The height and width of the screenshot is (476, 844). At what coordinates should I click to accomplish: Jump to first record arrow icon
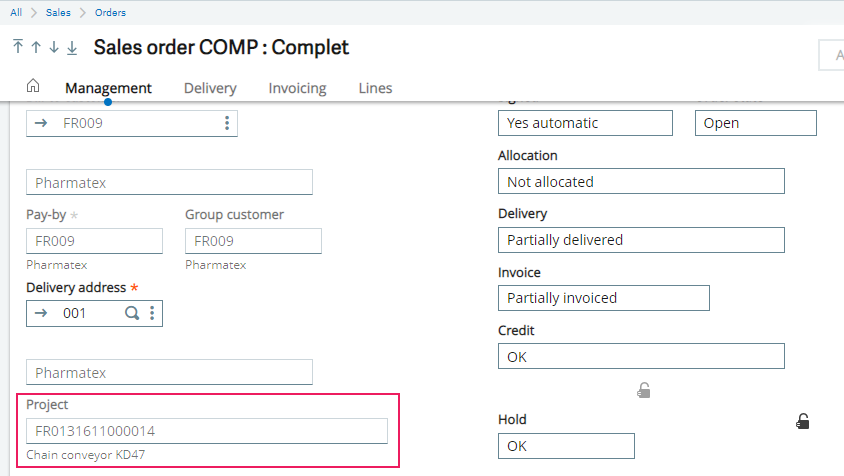(x=18, y=47)
